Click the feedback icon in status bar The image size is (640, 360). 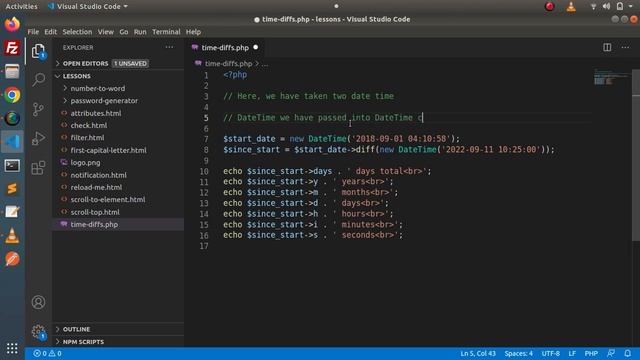coord(611,353)
